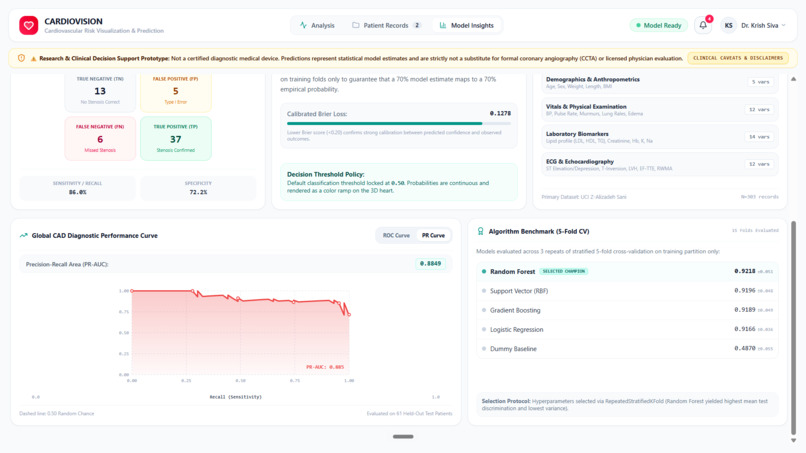The image size is (806, 453).
Task: Select the Dummy Baseline row
Action: point(627,349)
